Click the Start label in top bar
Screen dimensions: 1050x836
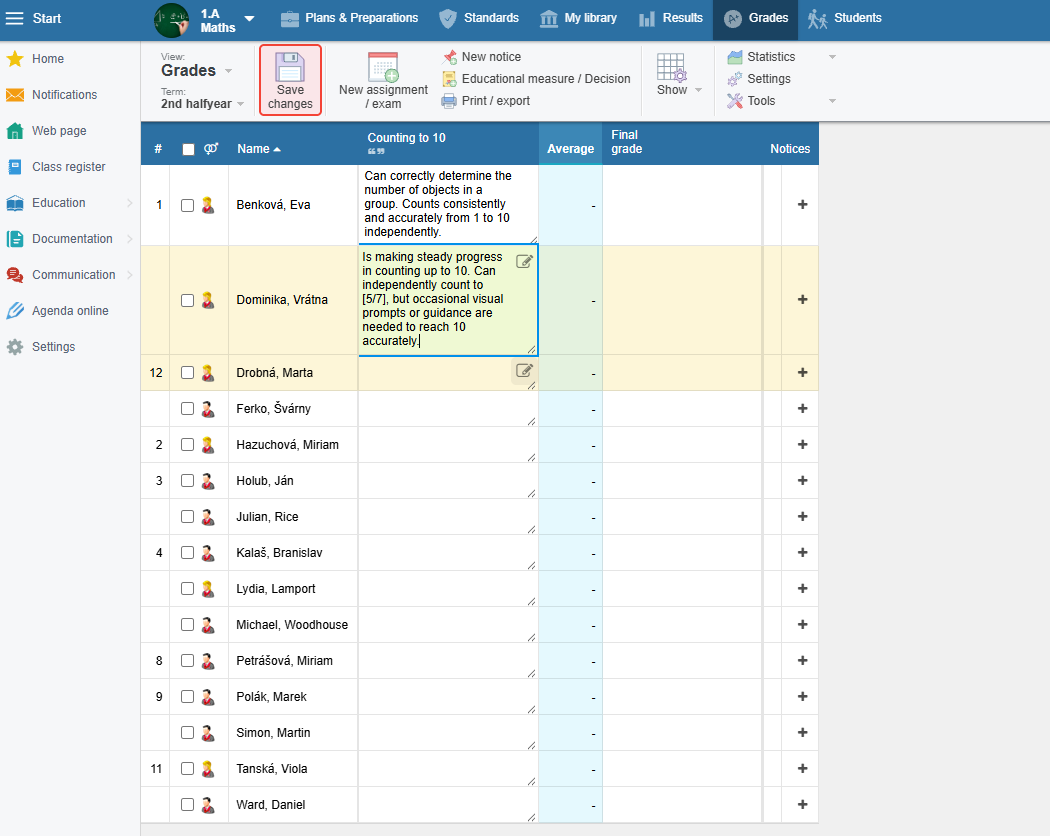47,19
